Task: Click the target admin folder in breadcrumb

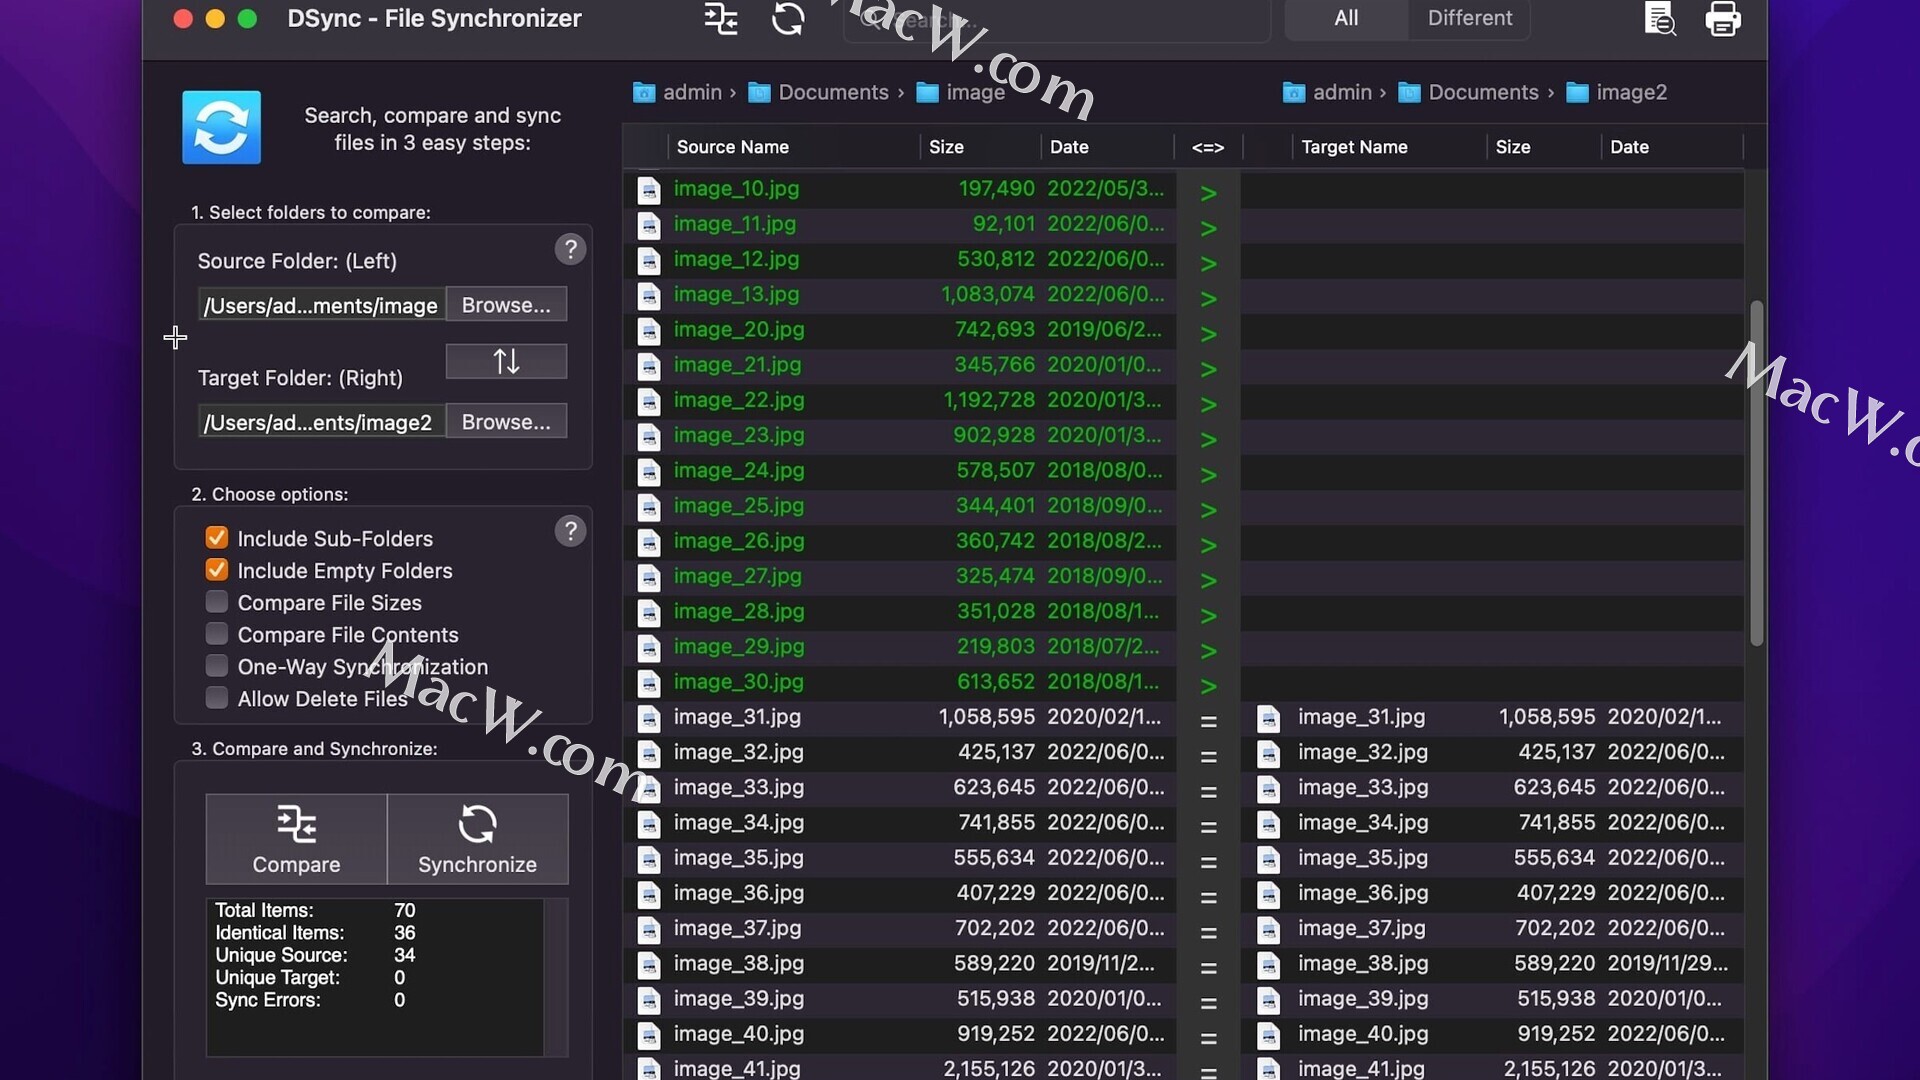Action: [1329, 93]
